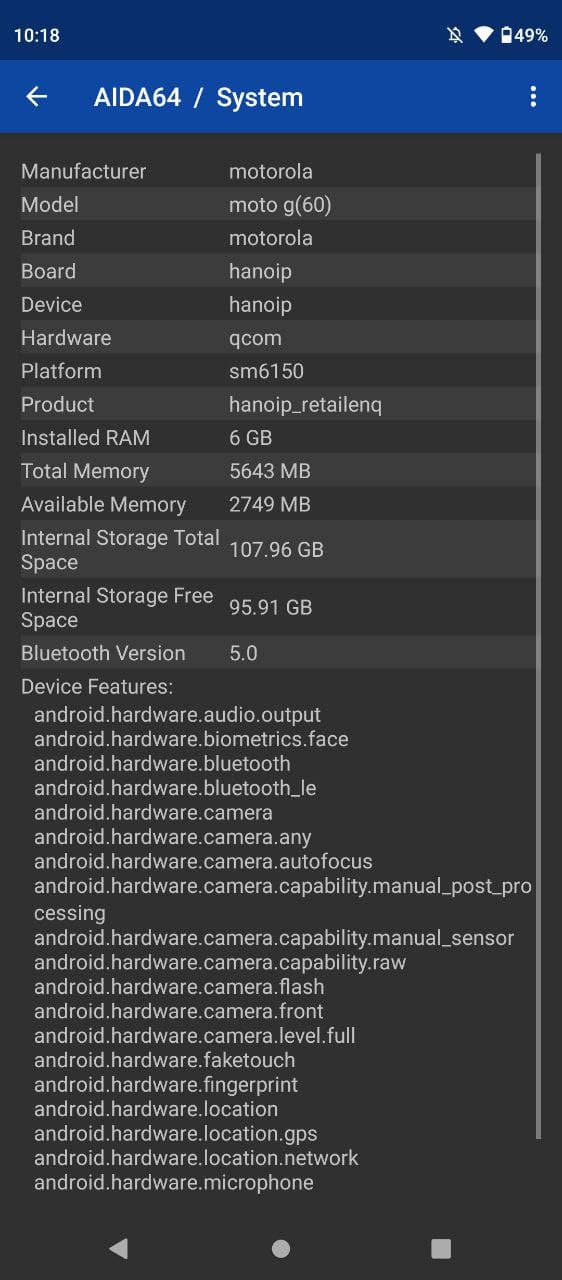562x1280 pixels.
Task: Click the vertical scrollbar on right edge
Action: (539, 645)
